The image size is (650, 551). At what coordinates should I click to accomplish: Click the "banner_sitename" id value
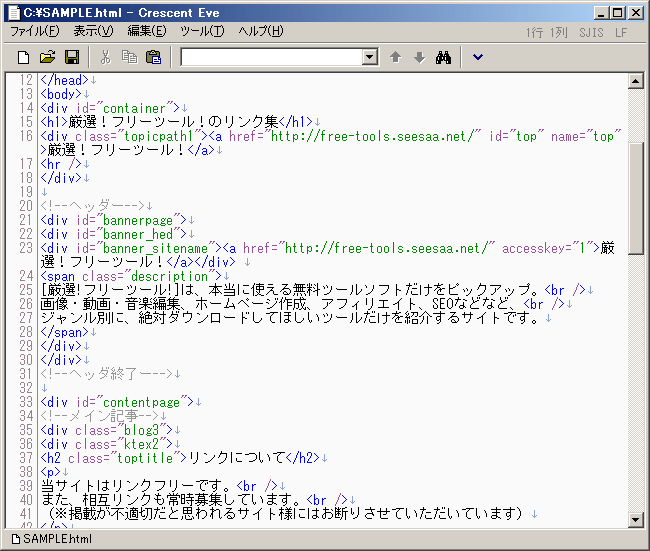[155, 248]
